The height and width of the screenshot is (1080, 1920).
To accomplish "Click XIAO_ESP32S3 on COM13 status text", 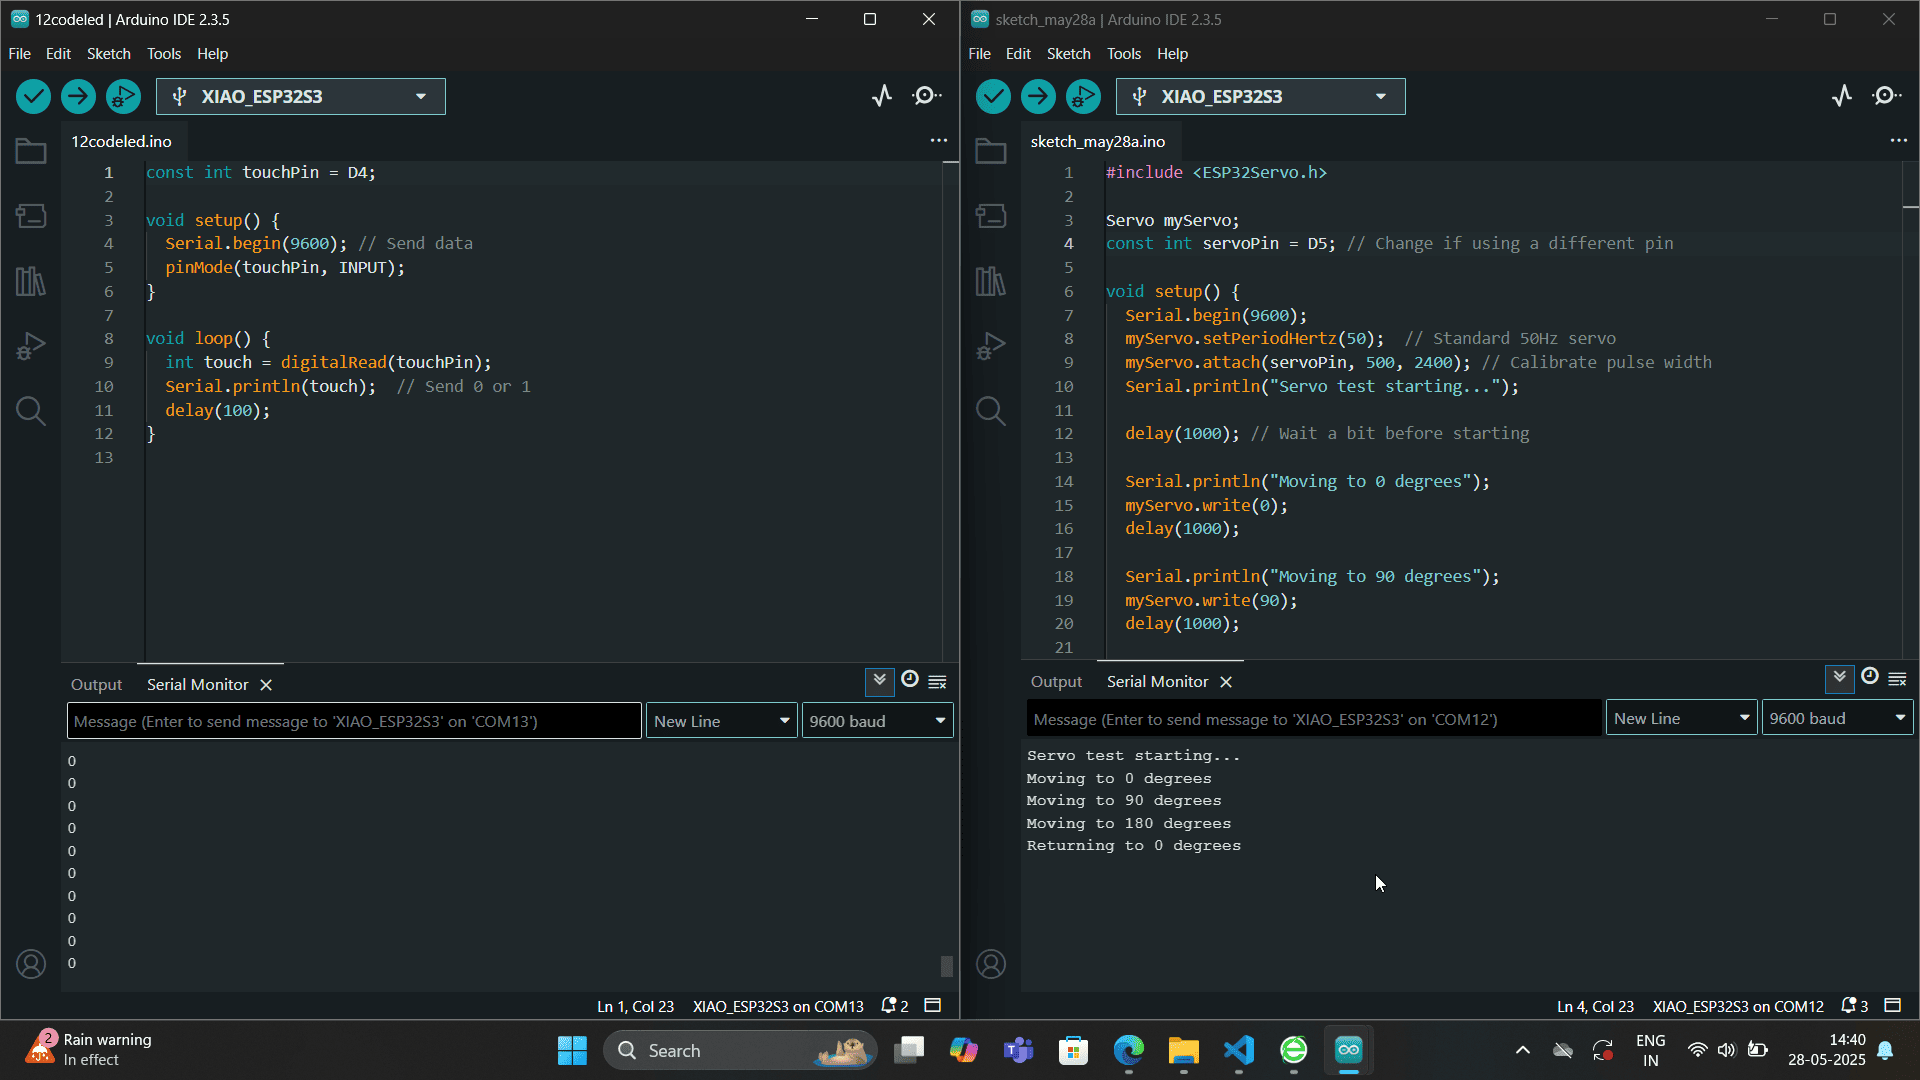I will pos(778,1007).
